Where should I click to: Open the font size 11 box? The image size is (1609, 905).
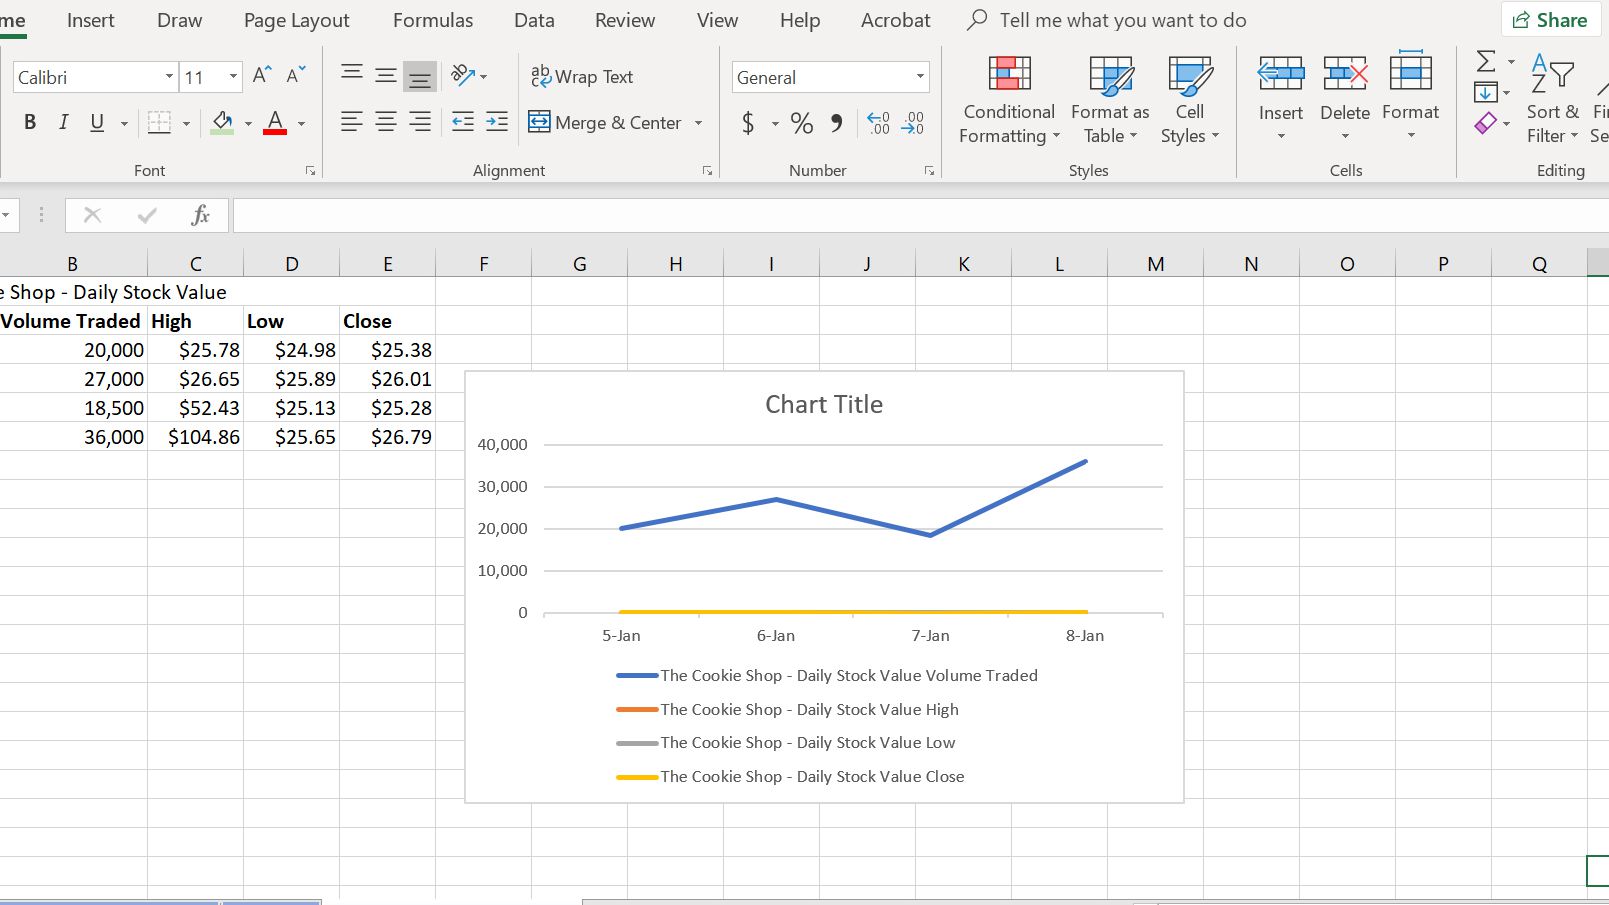pyautogui.click(x=211, y=77)
